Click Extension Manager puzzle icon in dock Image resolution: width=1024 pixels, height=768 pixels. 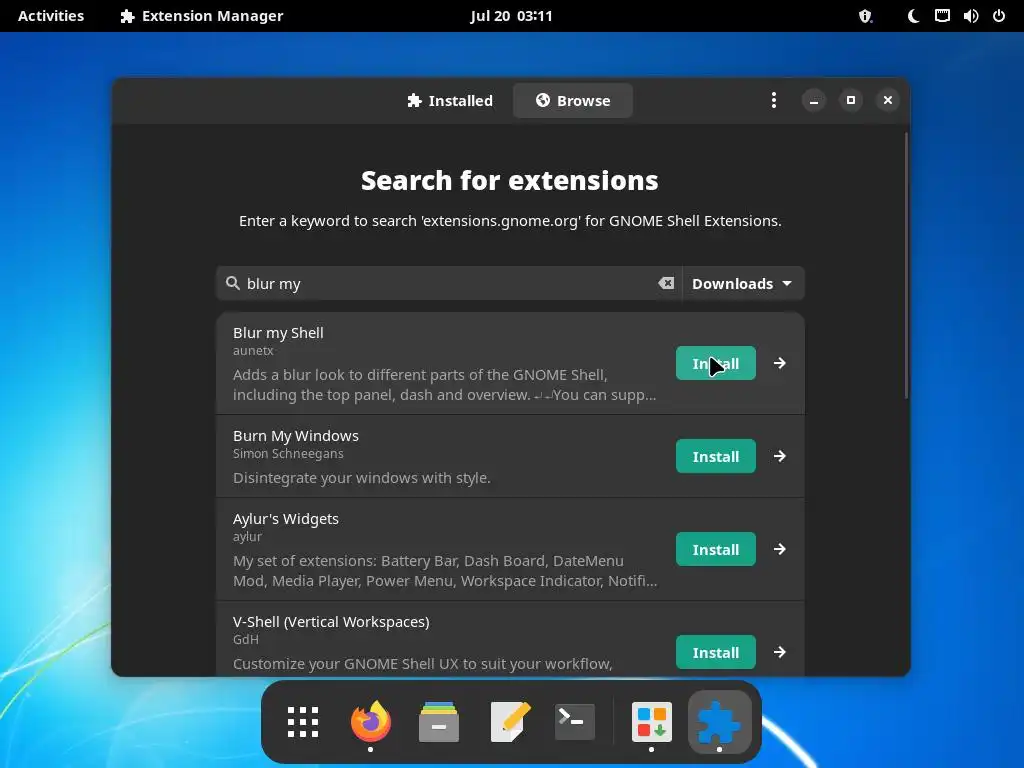coord(720,722)
